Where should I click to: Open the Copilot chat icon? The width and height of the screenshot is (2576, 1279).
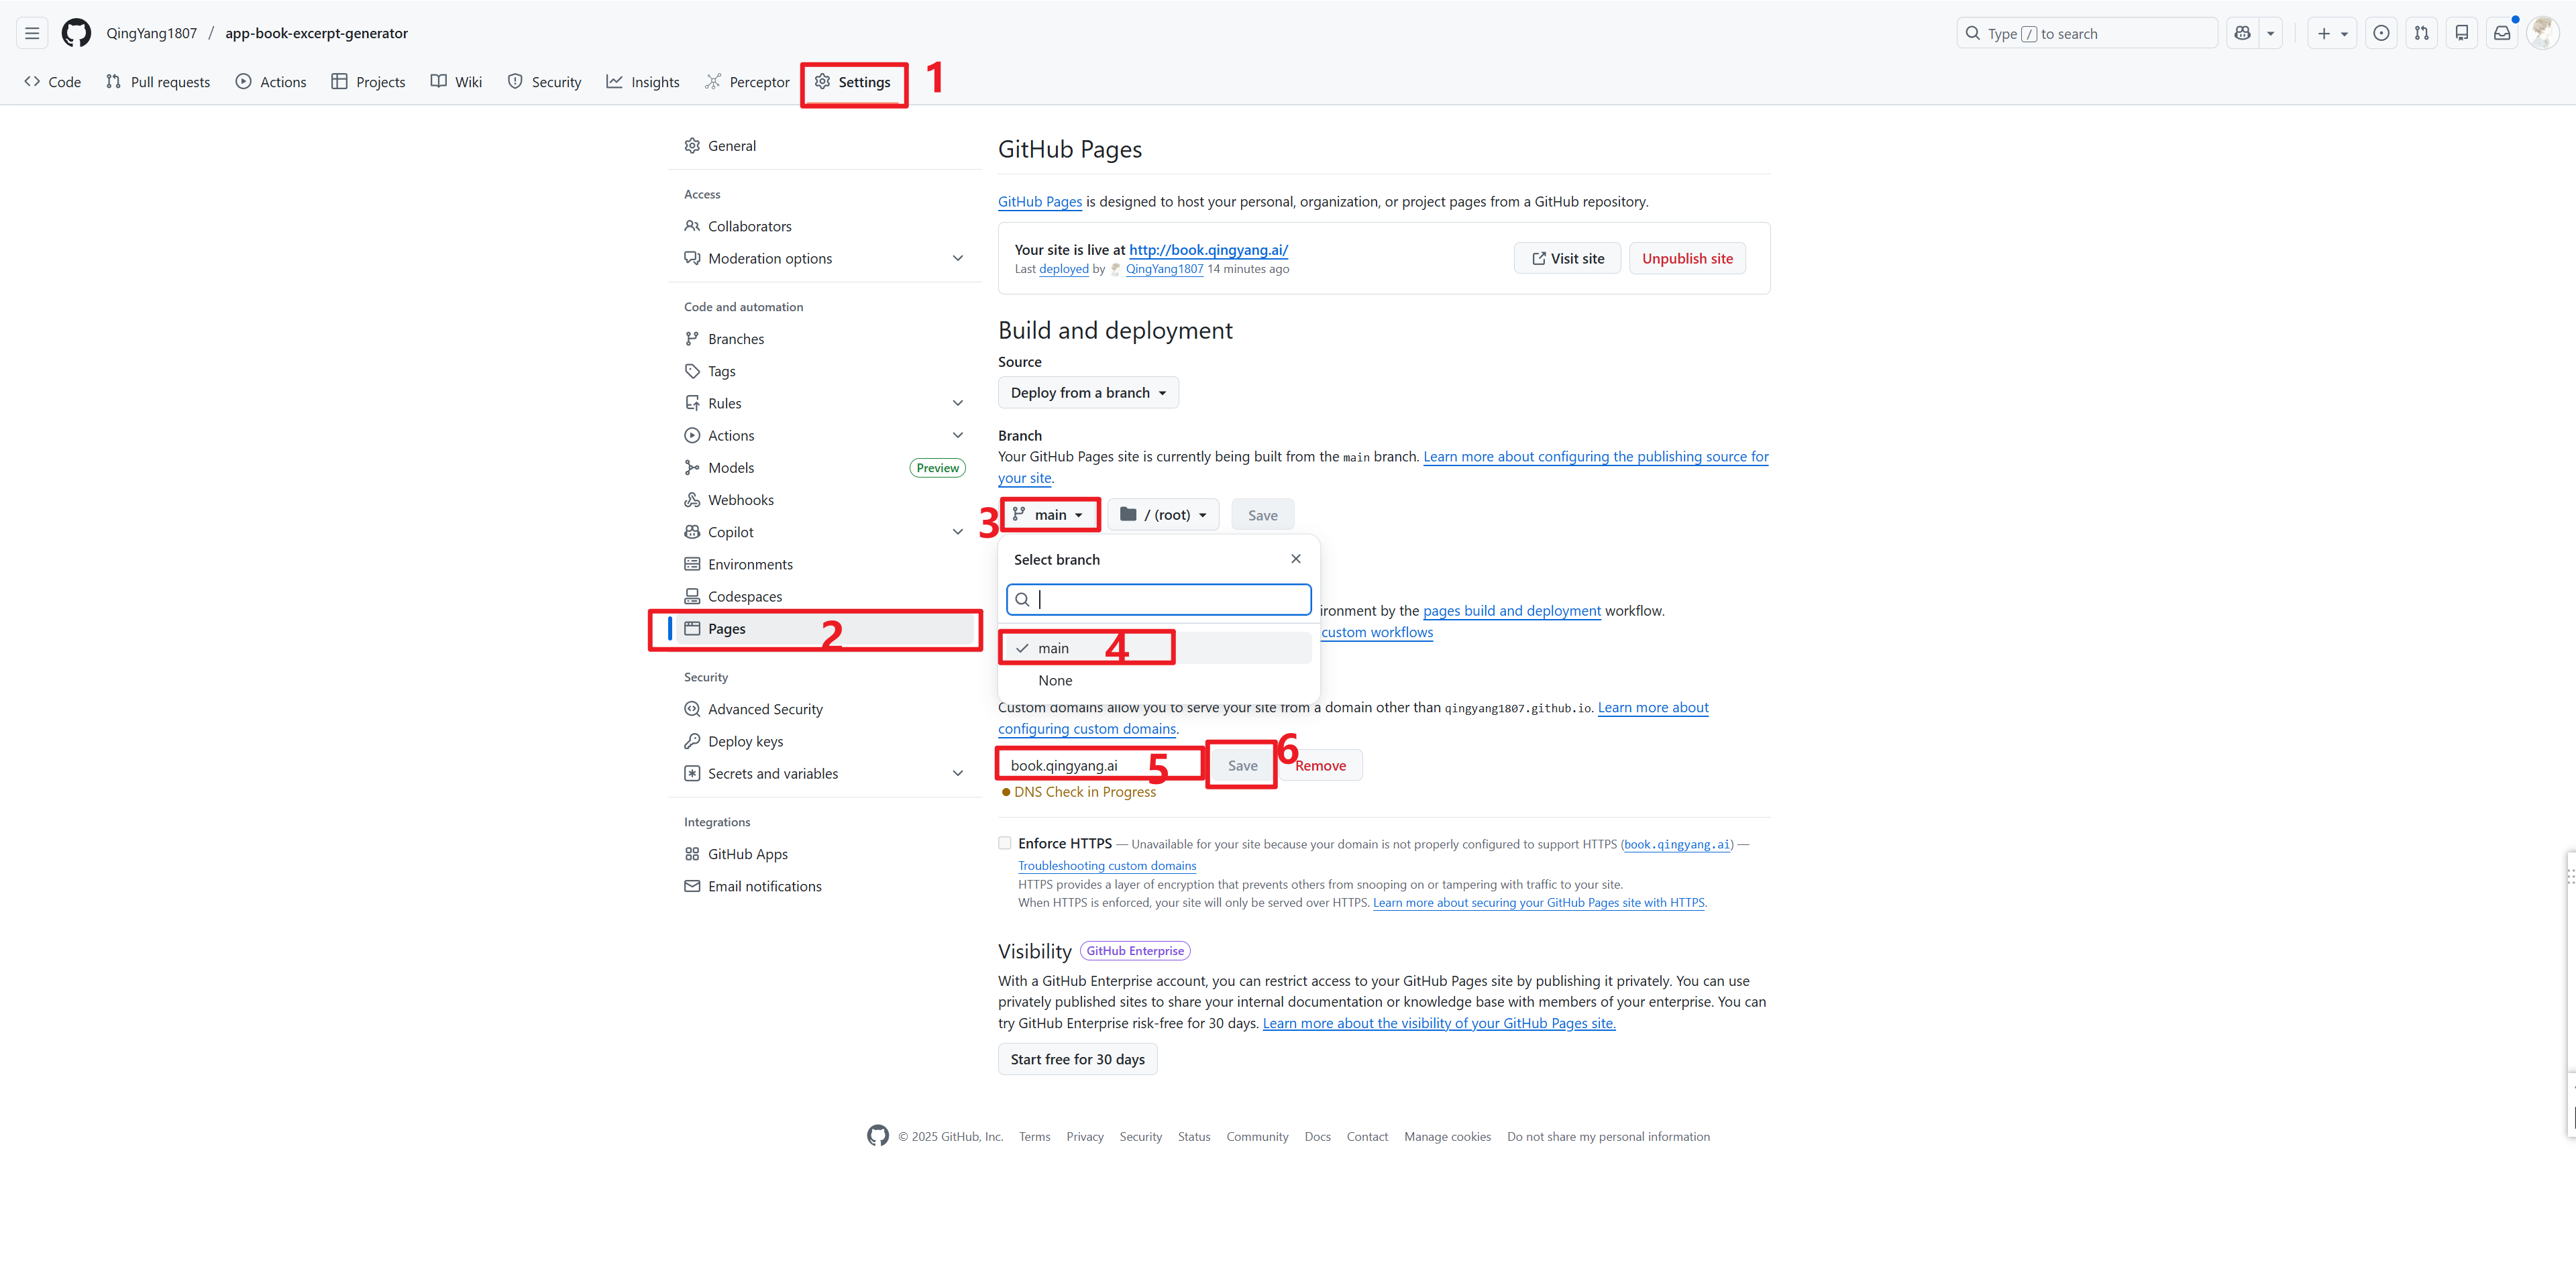[x=2243, y=33]
